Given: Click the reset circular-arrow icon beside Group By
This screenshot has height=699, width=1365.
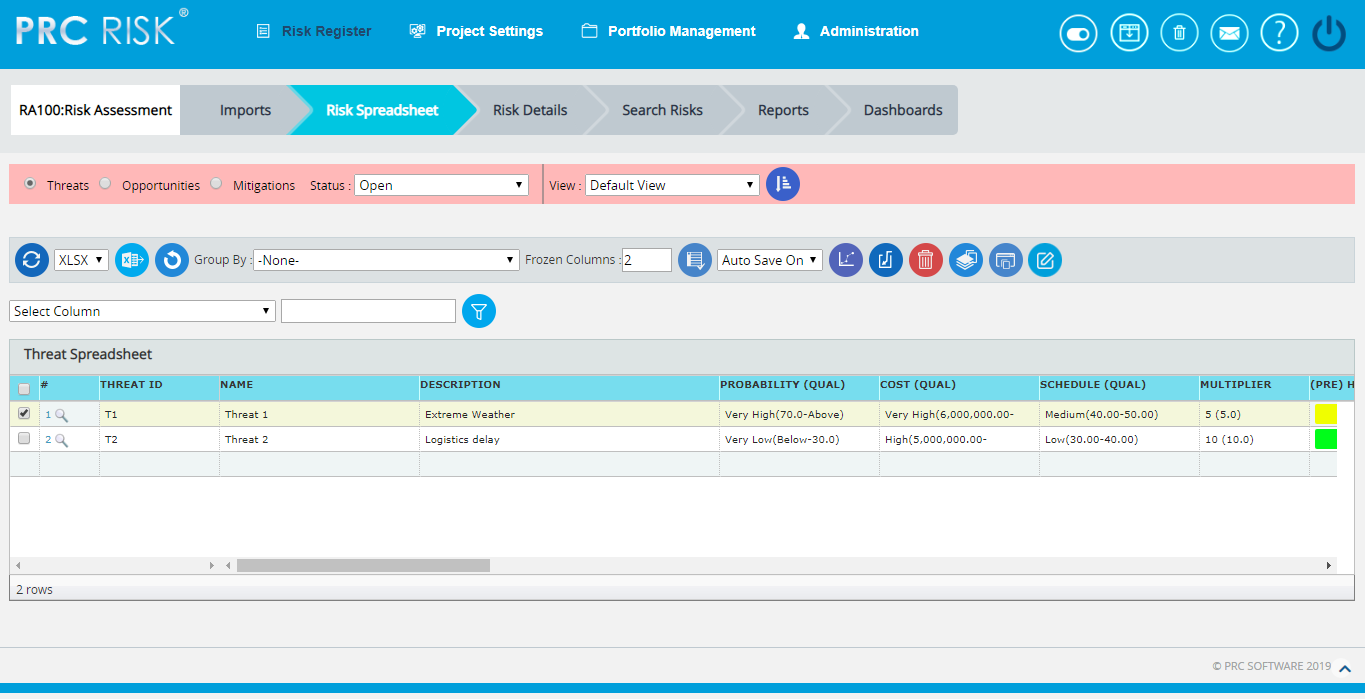Looking at the screenshot, I should coord(172,260).
